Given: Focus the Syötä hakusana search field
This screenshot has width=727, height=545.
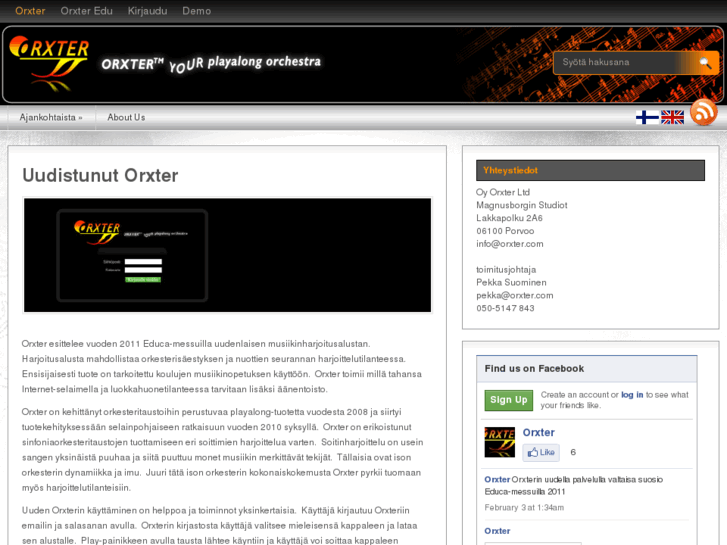Looking at the screenshot, I should tap(621, 62).
